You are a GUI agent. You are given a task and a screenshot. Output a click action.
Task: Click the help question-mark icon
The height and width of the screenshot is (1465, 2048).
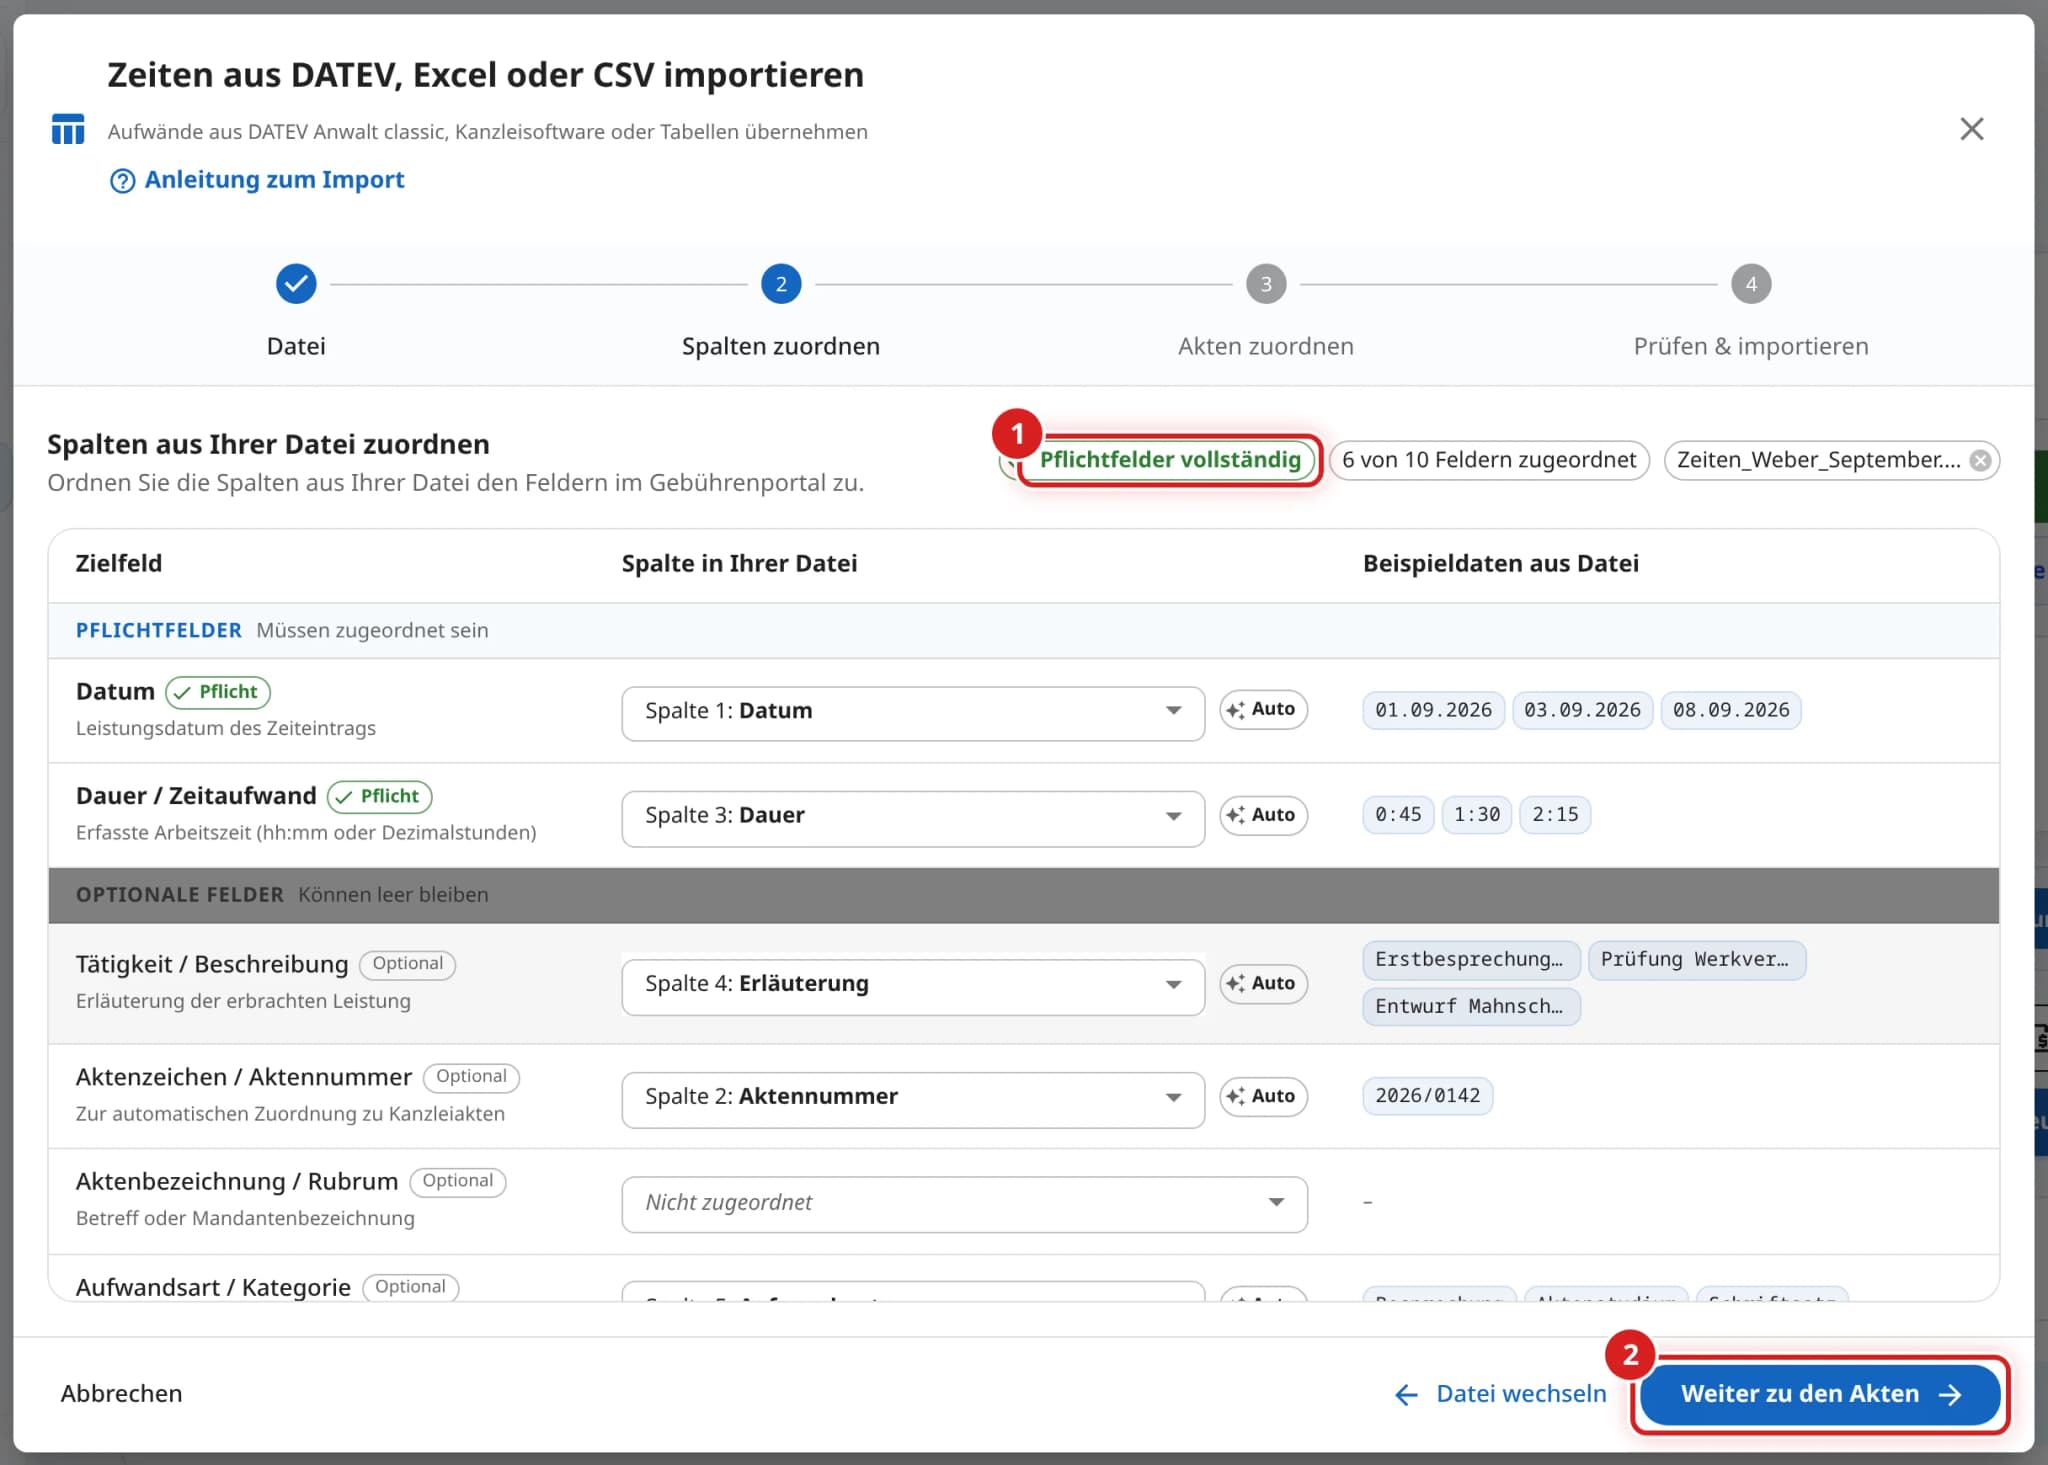pos(122,181)
